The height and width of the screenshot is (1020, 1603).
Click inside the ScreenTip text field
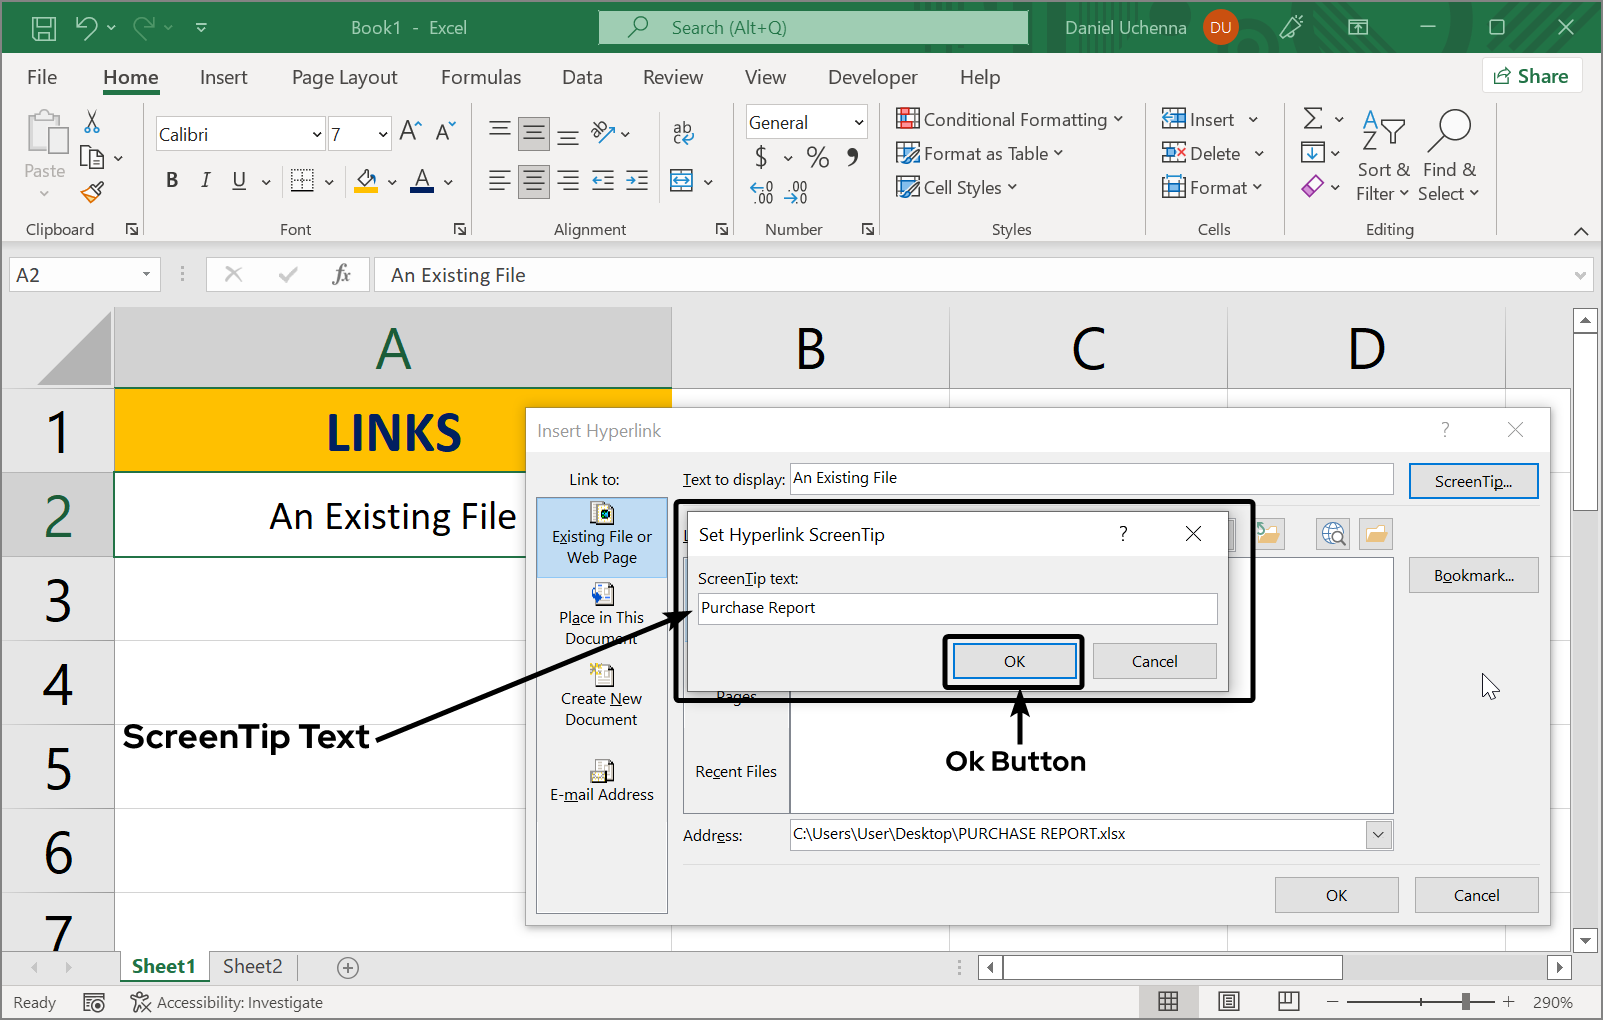[956, 608]
